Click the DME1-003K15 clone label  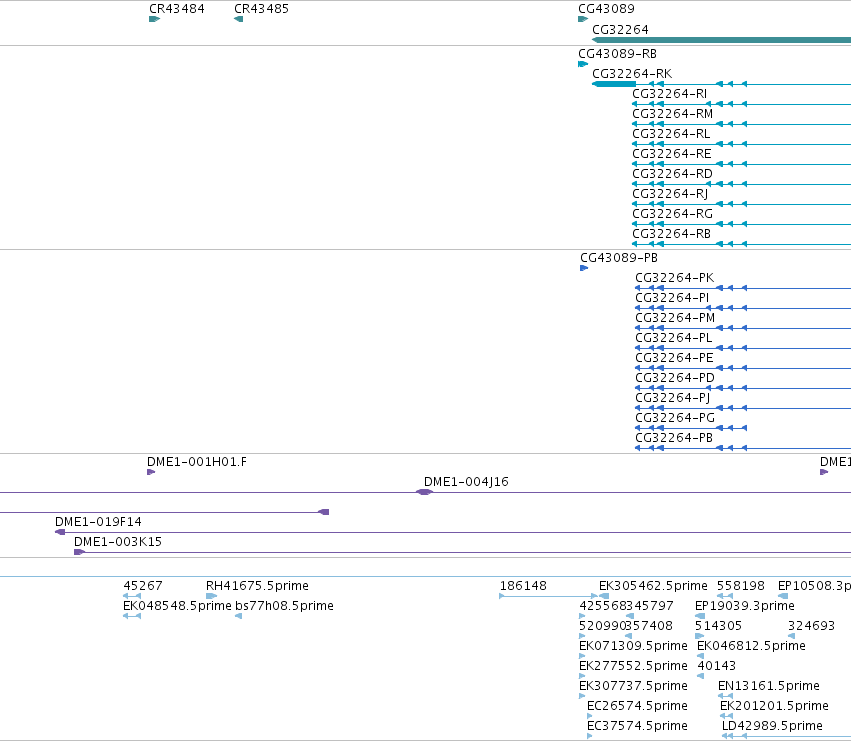point(118,542)
